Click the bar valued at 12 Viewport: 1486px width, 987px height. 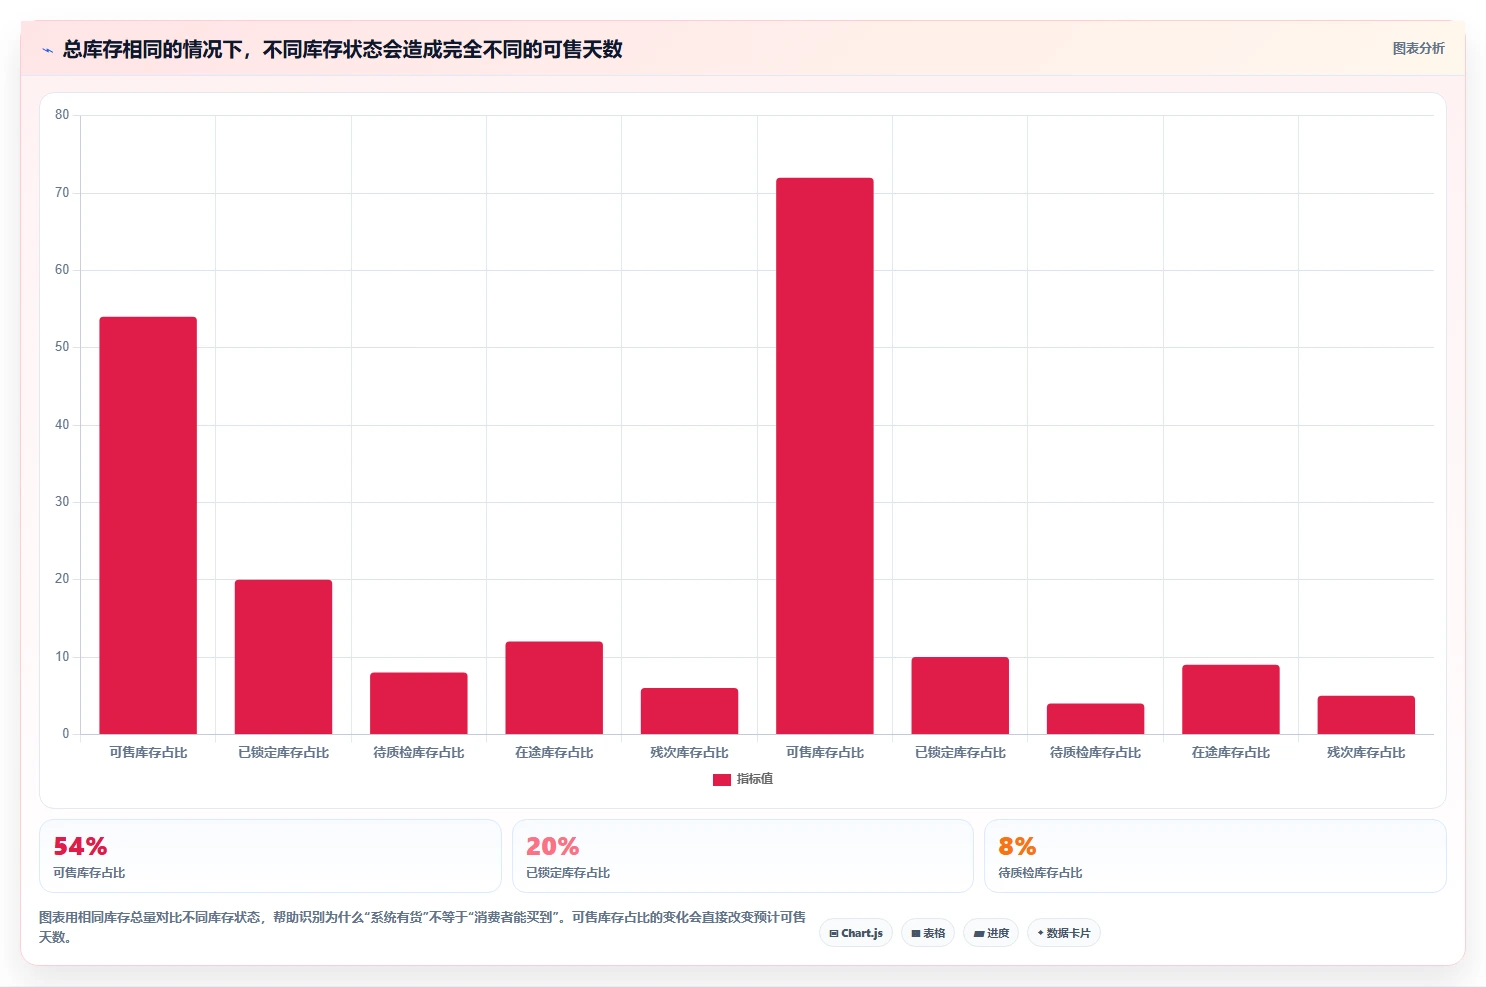pos(554,688)
